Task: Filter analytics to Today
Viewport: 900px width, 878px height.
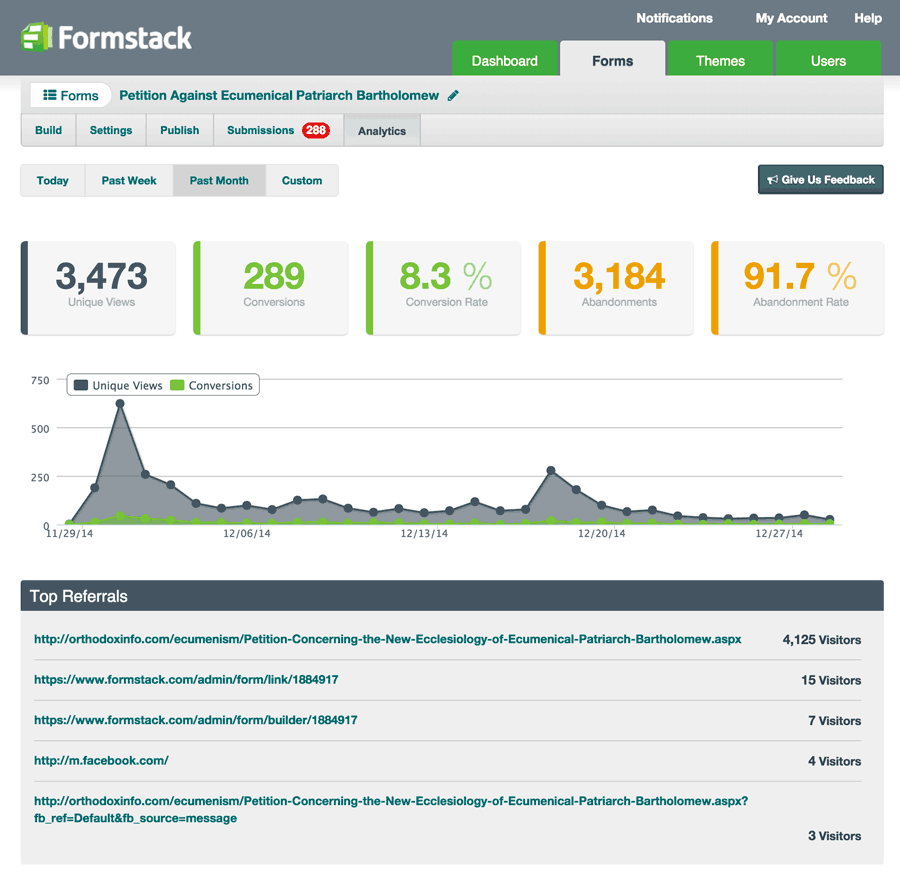Action: pos(53,180)
